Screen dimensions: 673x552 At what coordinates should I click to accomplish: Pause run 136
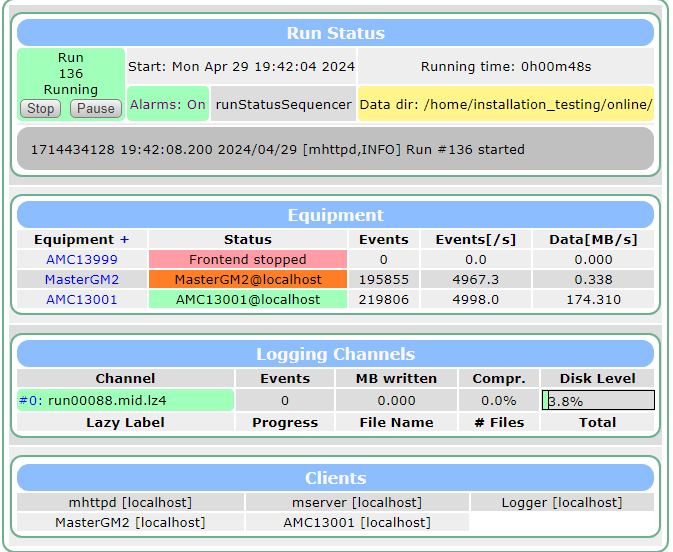click(x=96, y=109)
